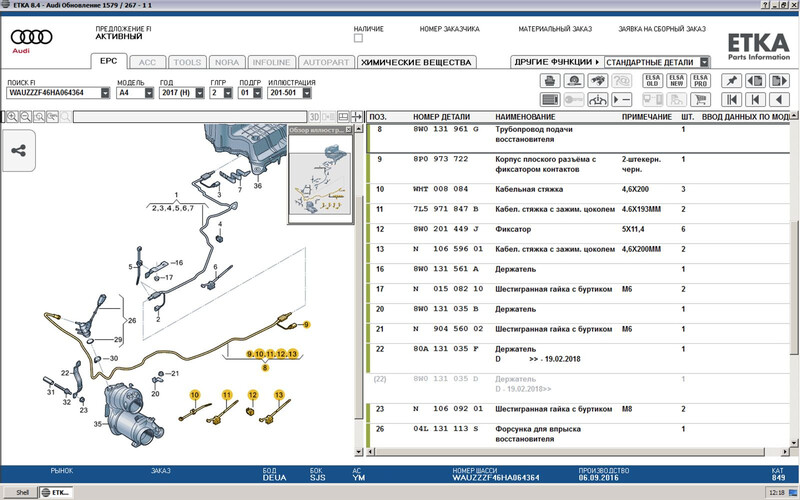Open the ГЛГР dropdown

click(x=228, y=93)
